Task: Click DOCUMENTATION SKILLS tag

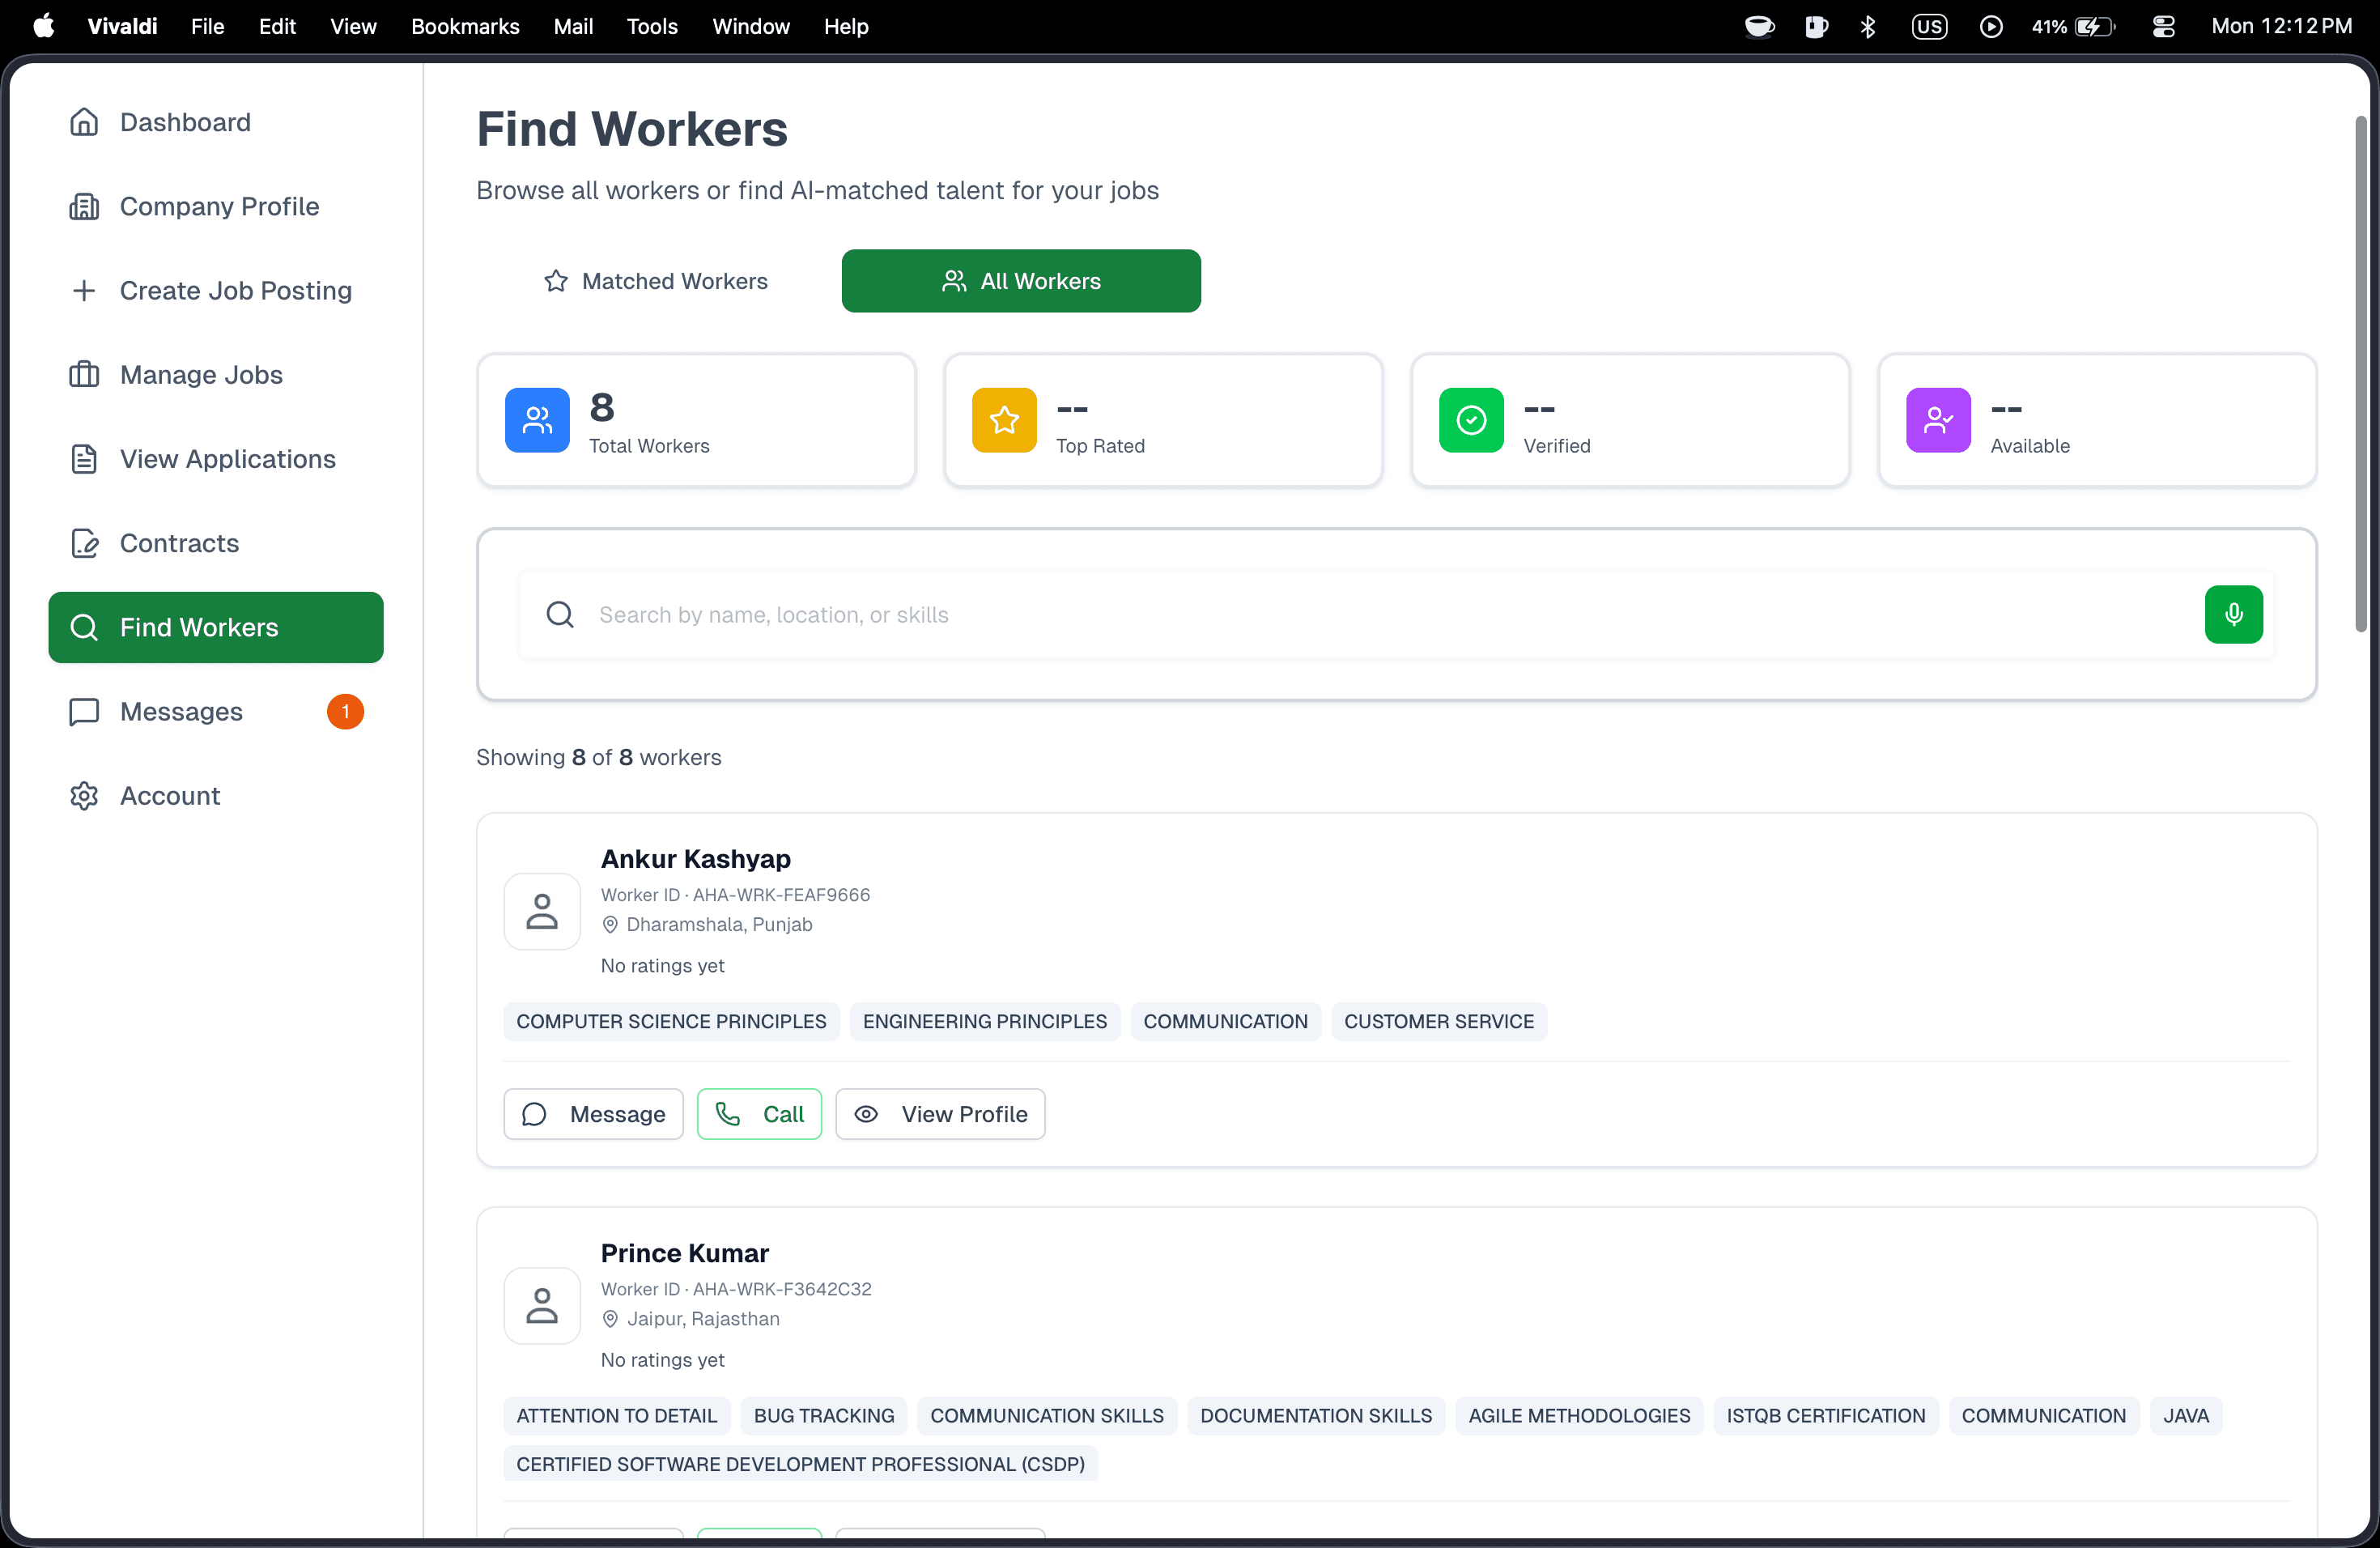Action: pos(1316,1416)
